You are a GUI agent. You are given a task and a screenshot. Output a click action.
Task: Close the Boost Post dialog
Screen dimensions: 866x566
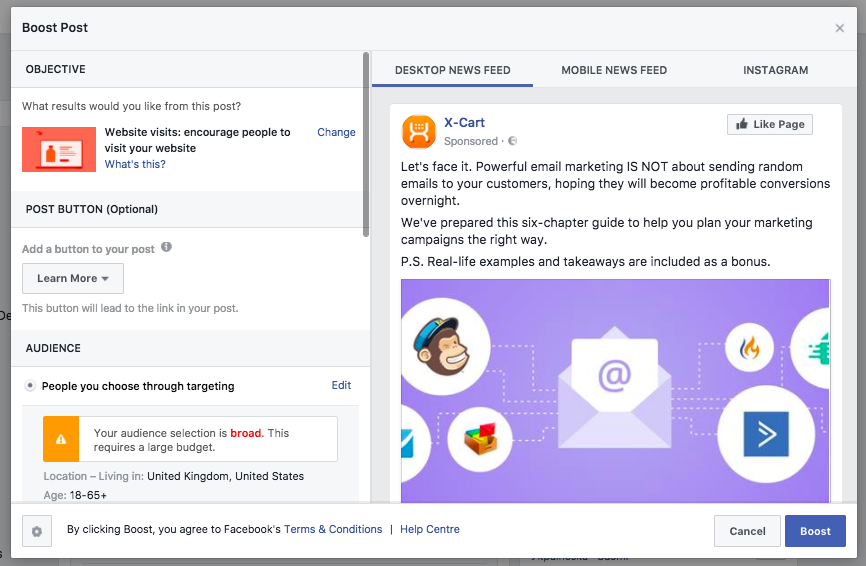839,28
